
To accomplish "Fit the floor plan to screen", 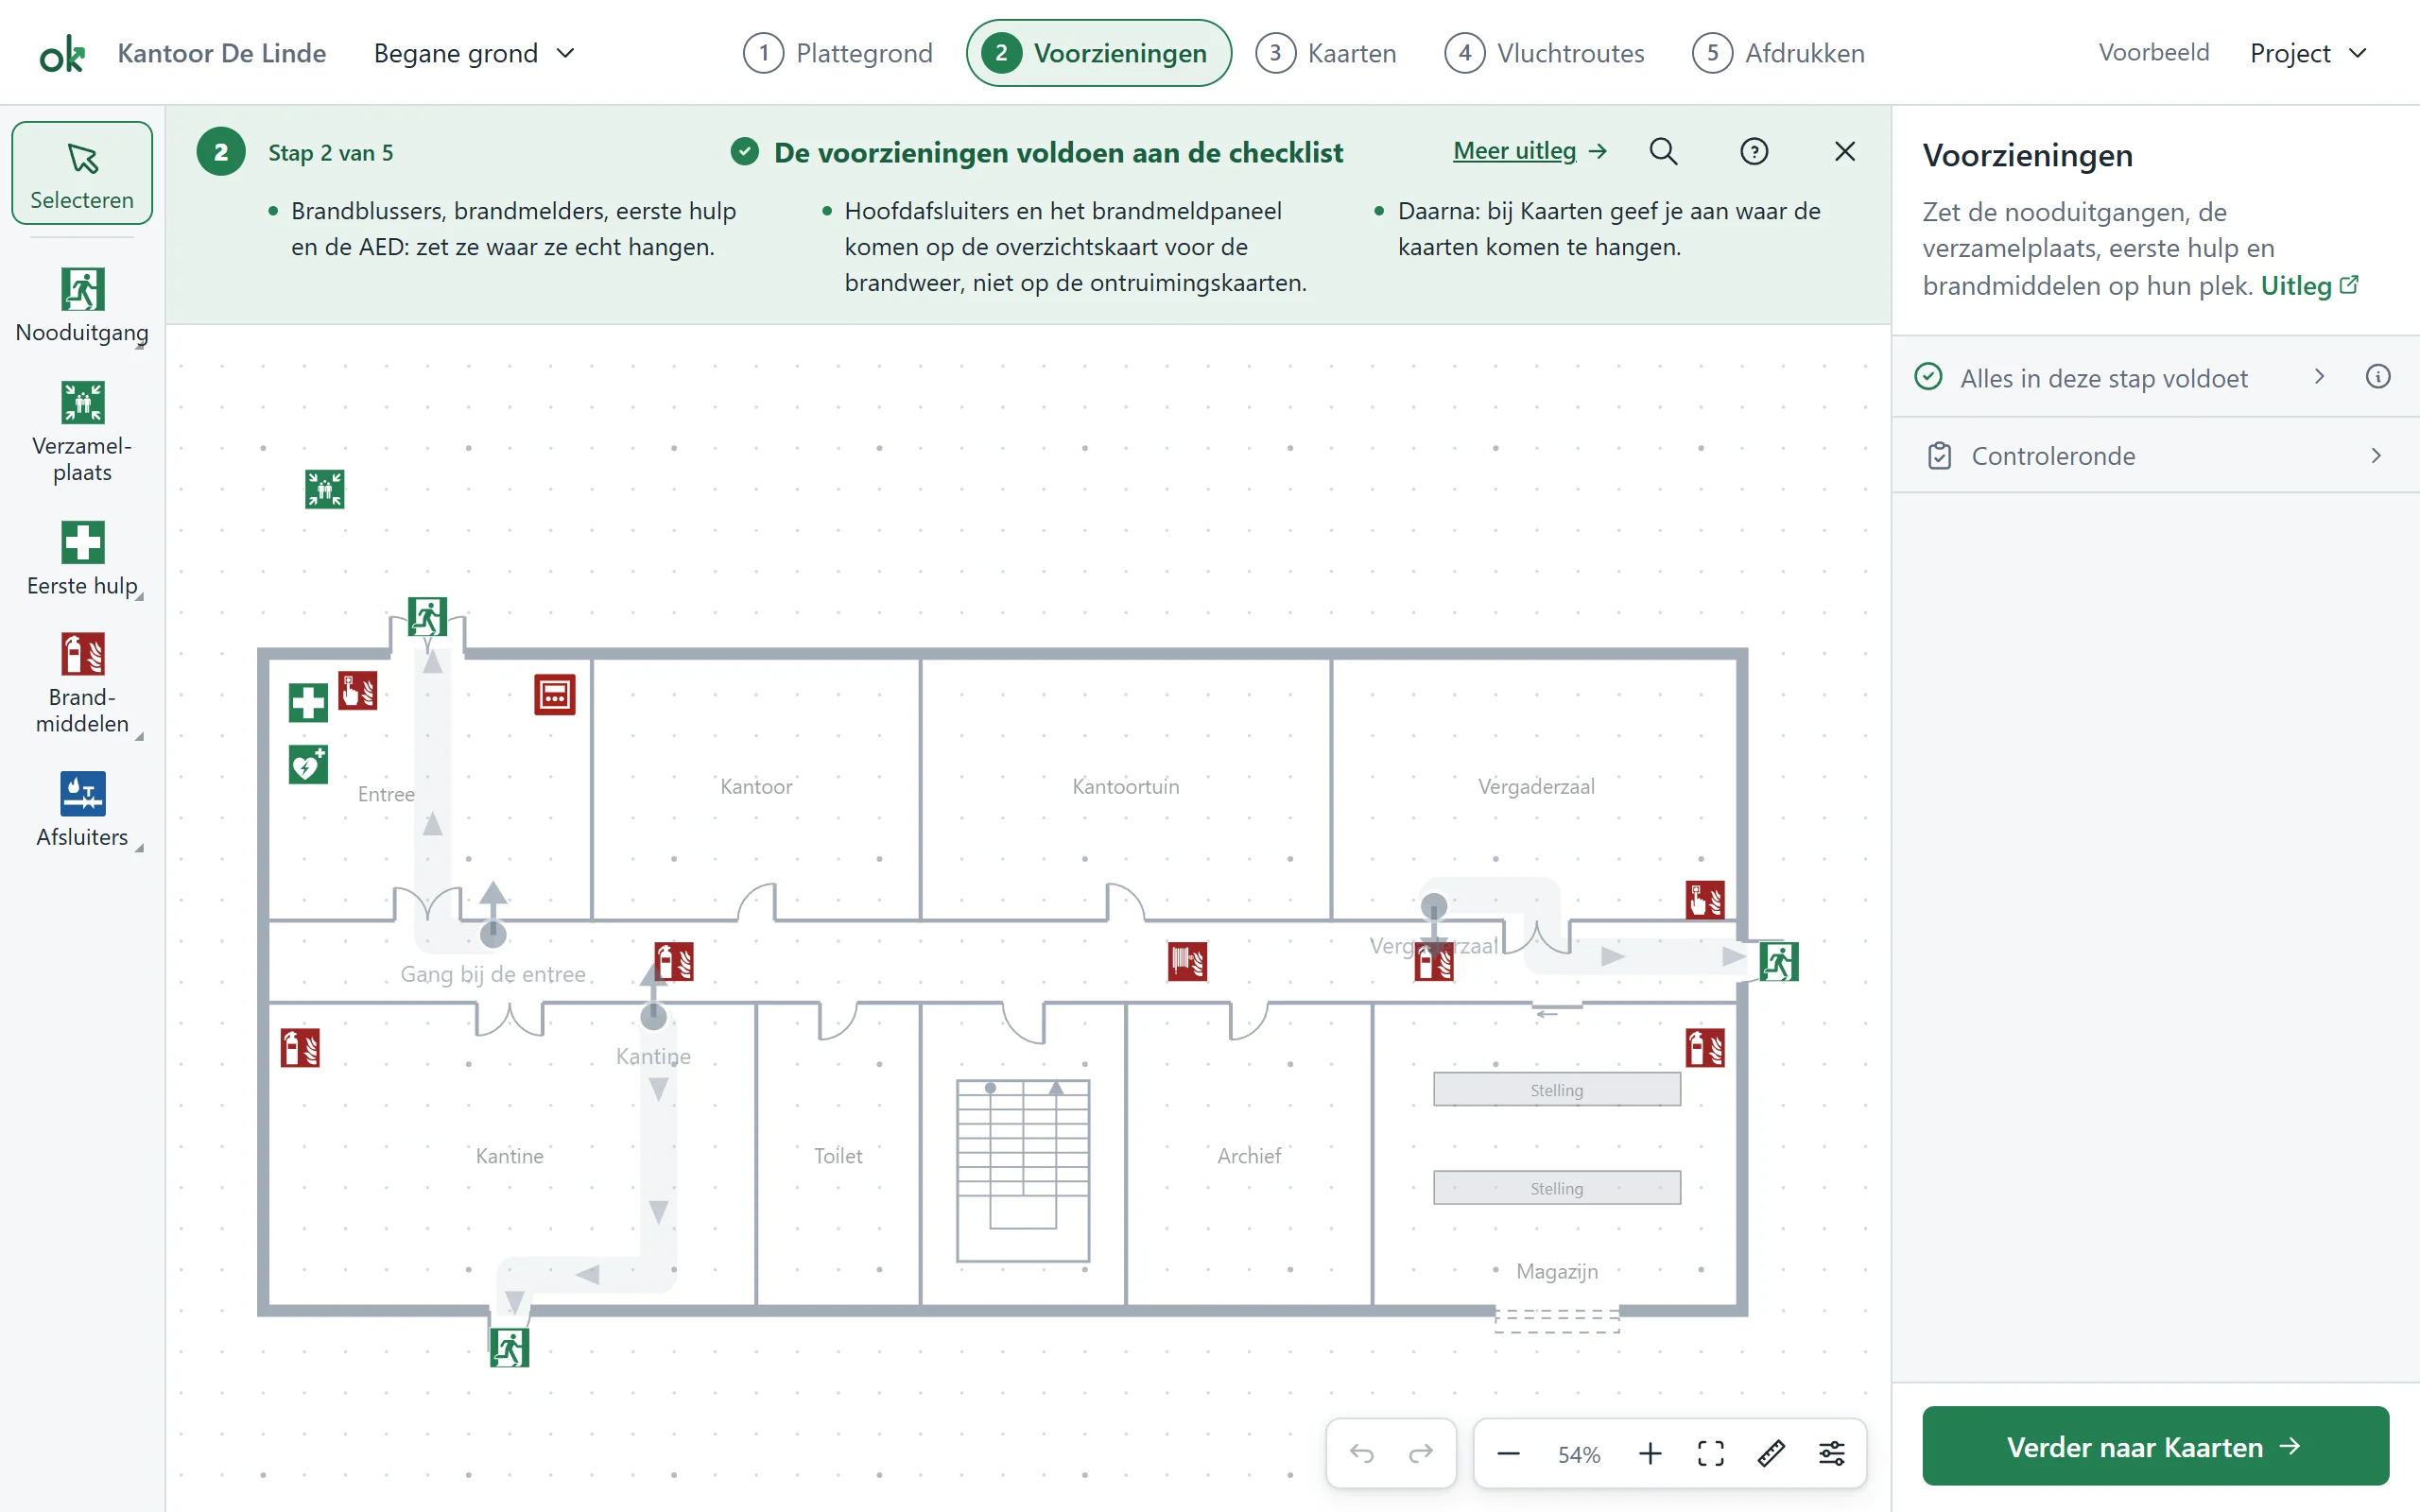I will point(1711,1453).
